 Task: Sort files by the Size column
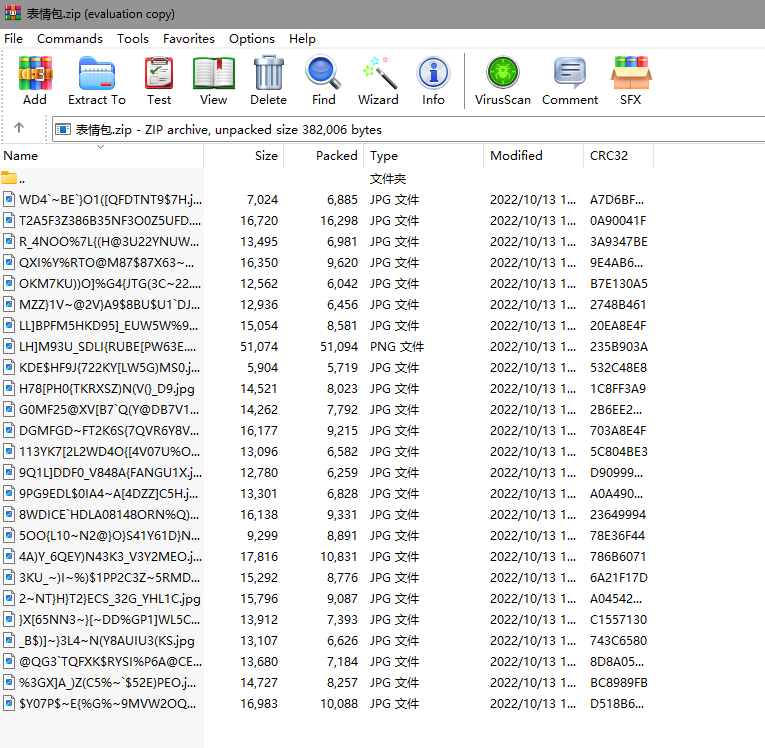pyautogui.click(x=243, y=156)
